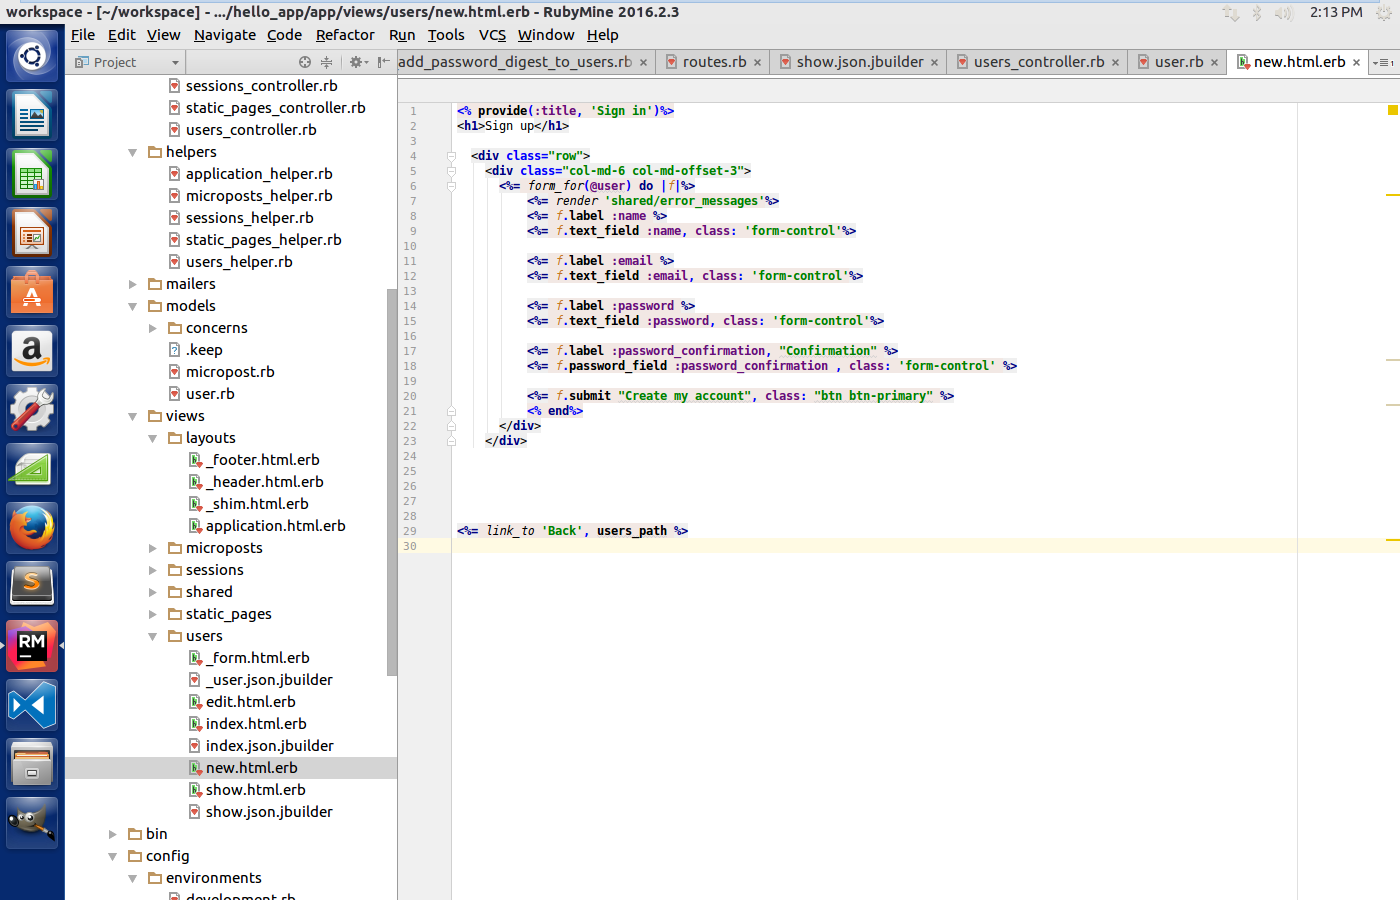Screen dimensions: 1400x900
Task: Click Project tree vertical scrollbar
Action: (392, 482)
